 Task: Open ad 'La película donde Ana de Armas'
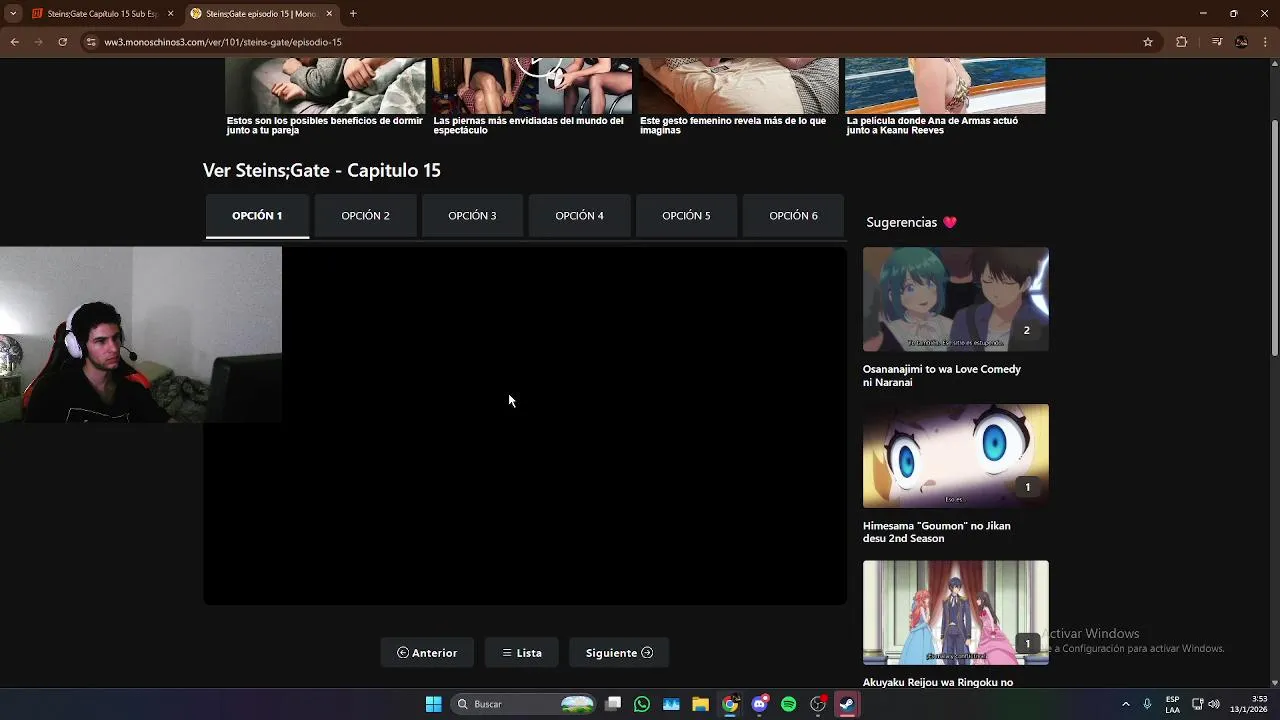[x=932, y=125]
